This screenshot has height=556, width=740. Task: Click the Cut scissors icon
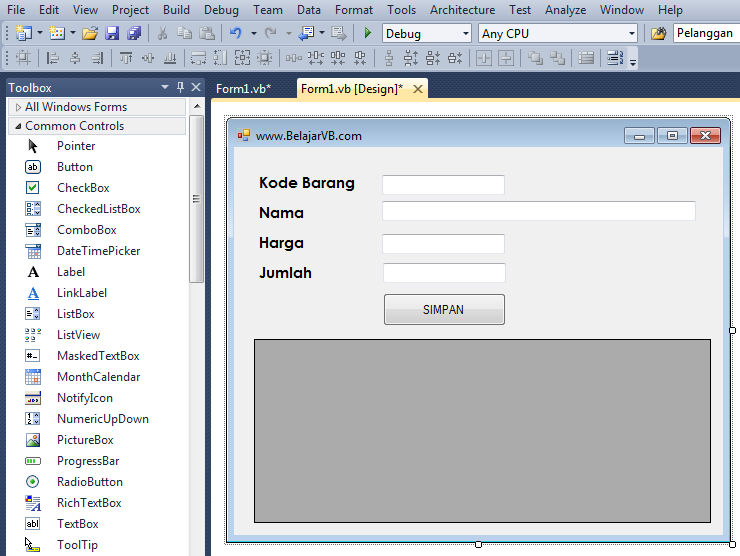tap(162, 33)
